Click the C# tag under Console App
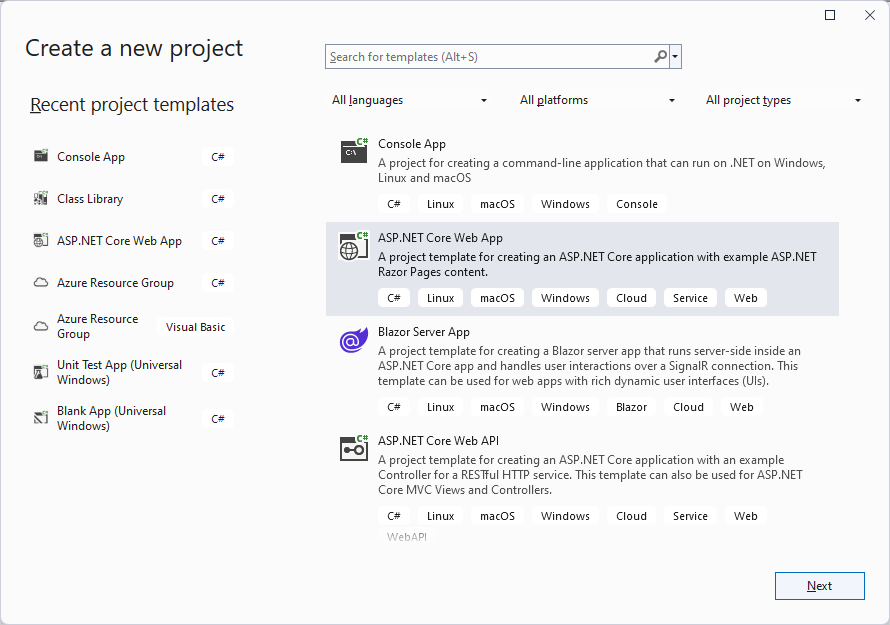The image size is (890, 625). pos(394,203)
